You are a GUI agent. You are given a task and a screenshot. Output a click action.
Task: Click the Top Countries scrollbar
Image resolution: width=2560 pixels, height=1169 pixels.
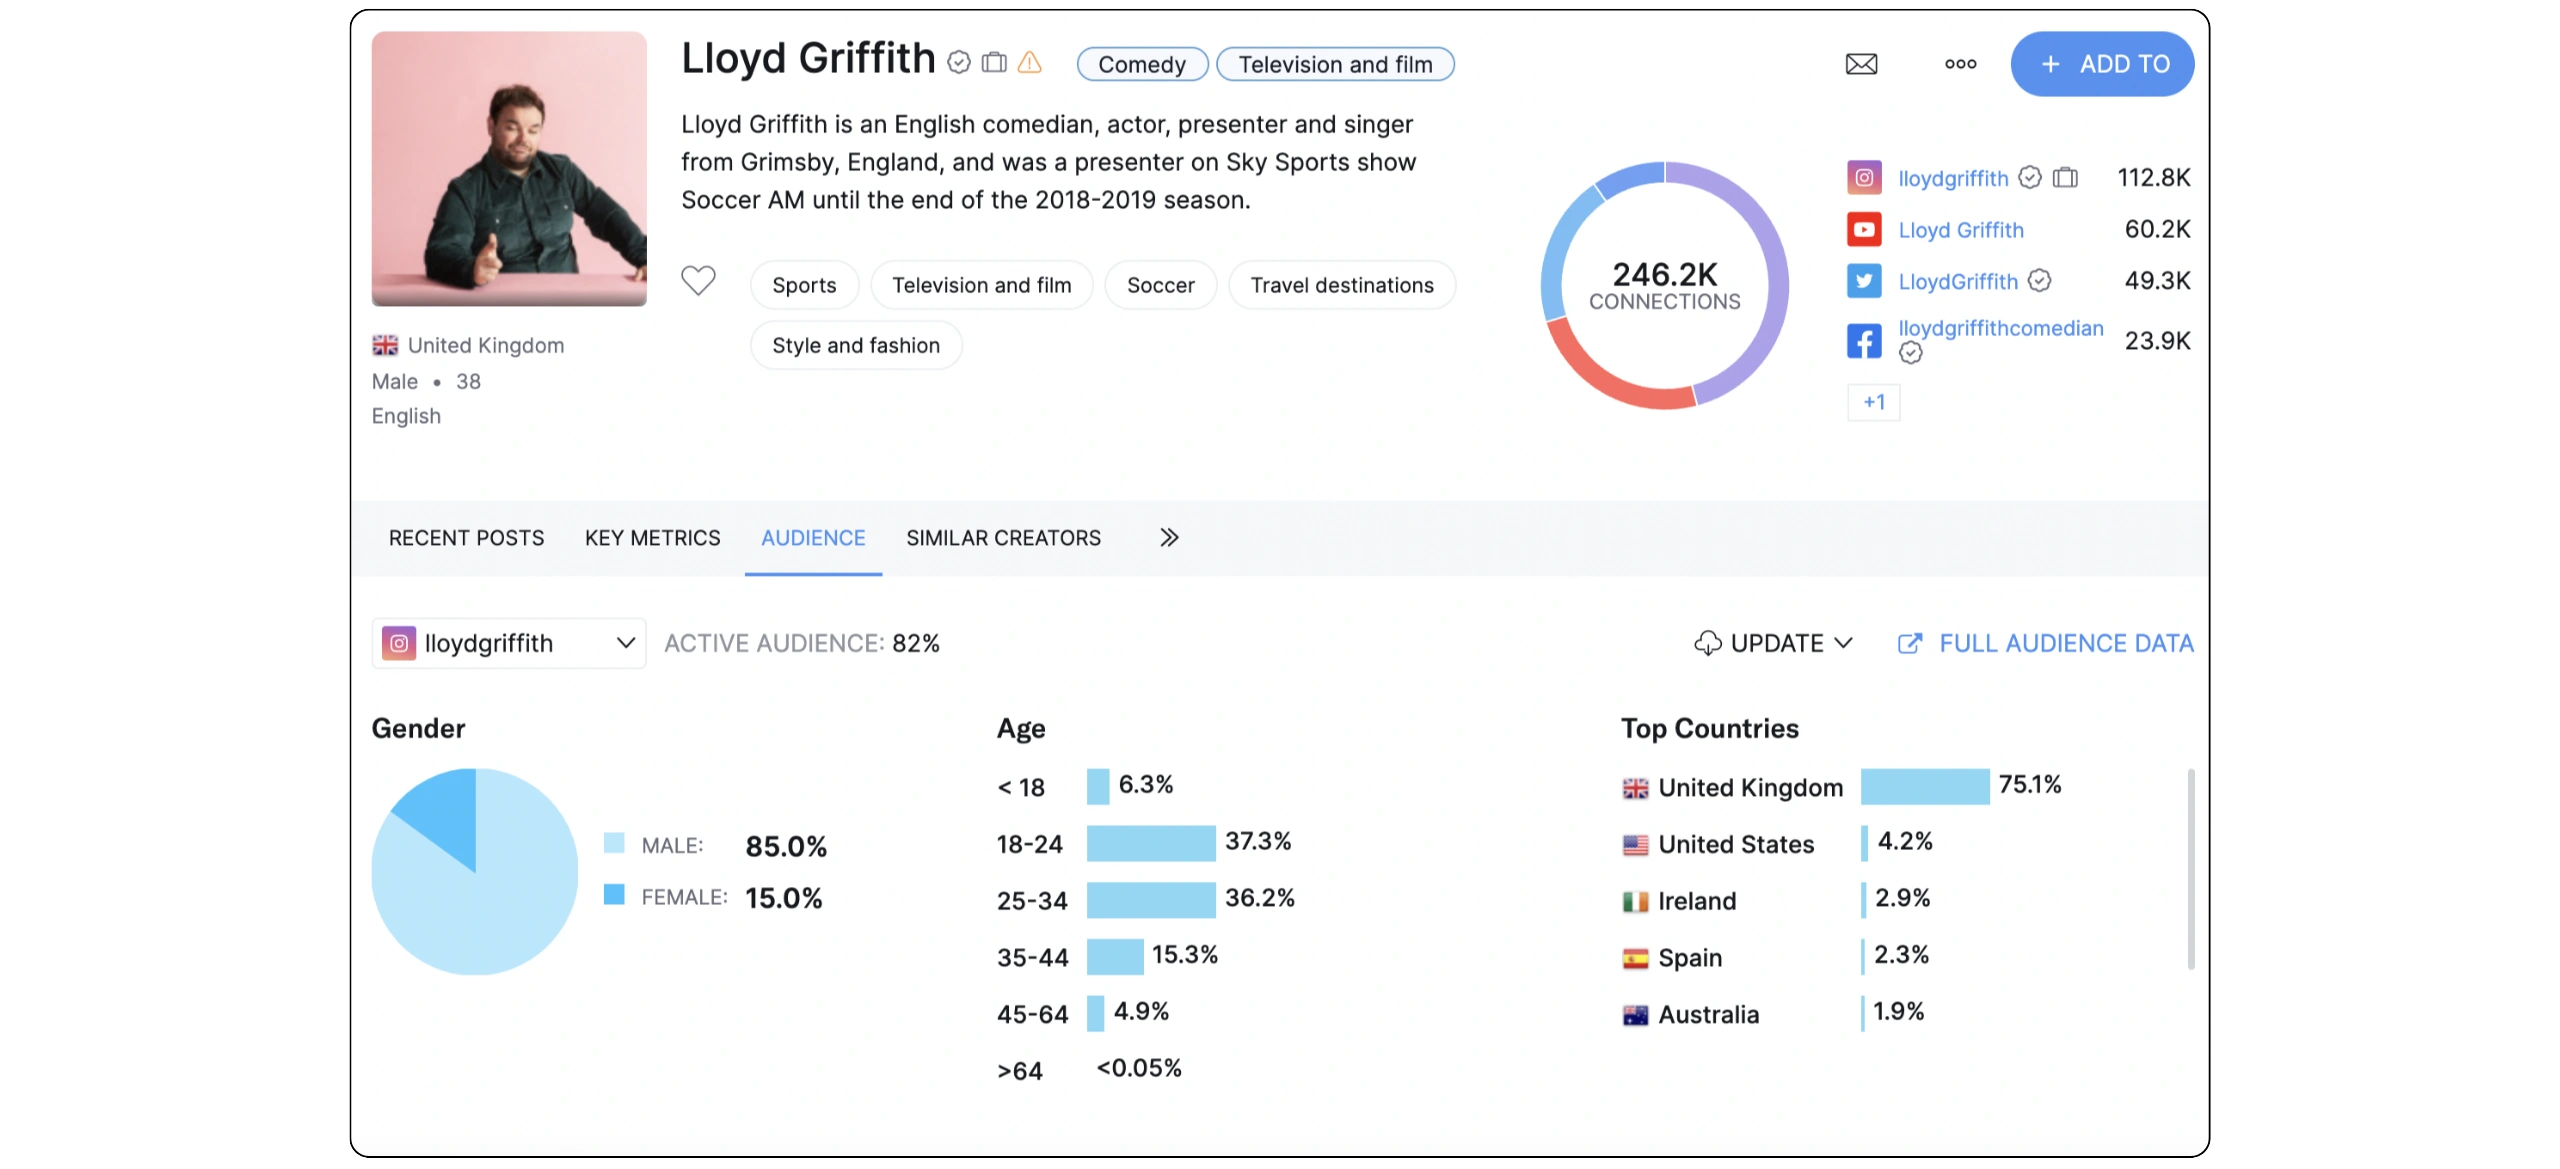[2190, 868]
